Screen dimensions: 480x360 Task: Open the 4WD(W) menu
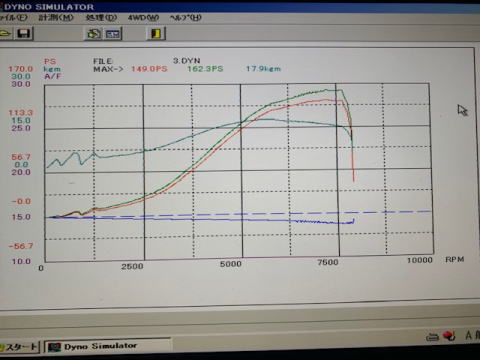coord(143,17)
